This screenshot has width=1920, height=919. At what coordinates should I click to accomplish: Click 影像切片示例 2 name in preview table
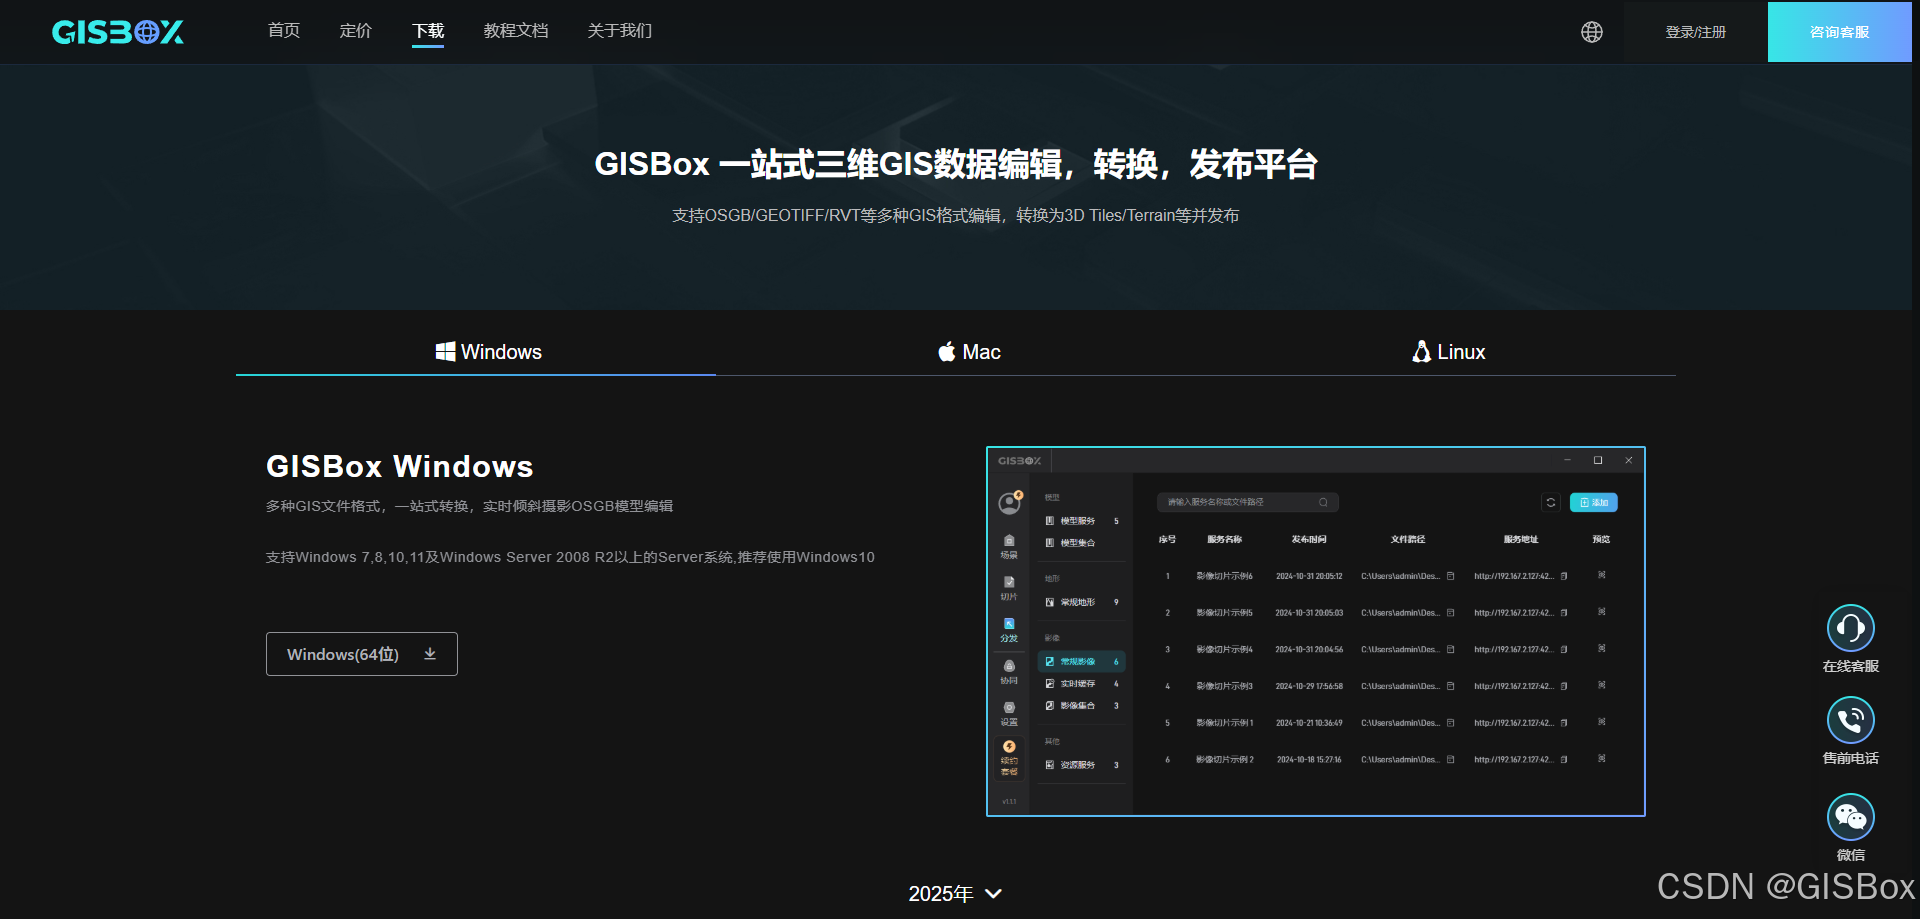pos(1225,759)
